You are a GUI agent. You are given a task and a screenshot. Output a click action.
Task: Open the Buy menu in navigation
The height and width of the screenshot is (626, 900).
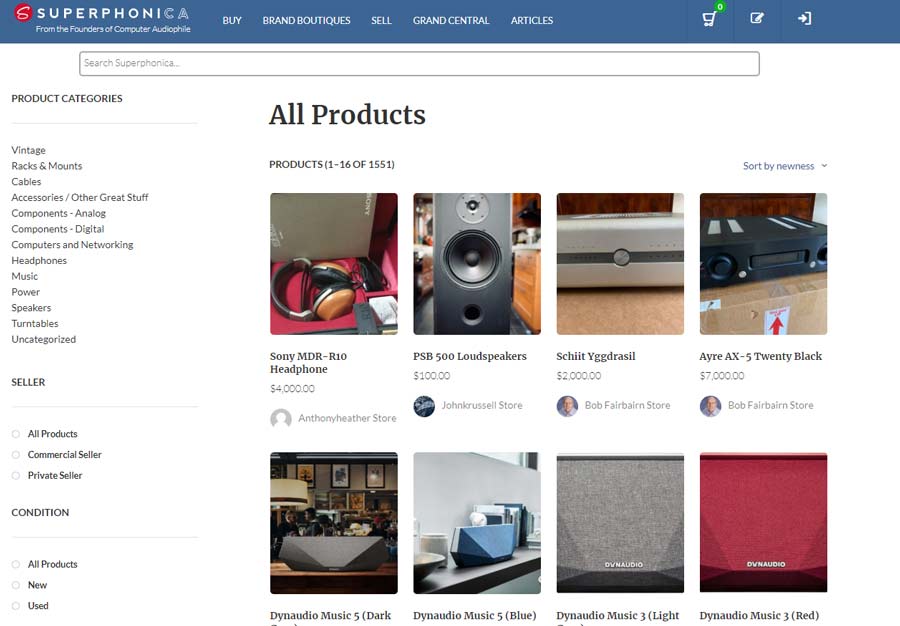coord(232,20)
